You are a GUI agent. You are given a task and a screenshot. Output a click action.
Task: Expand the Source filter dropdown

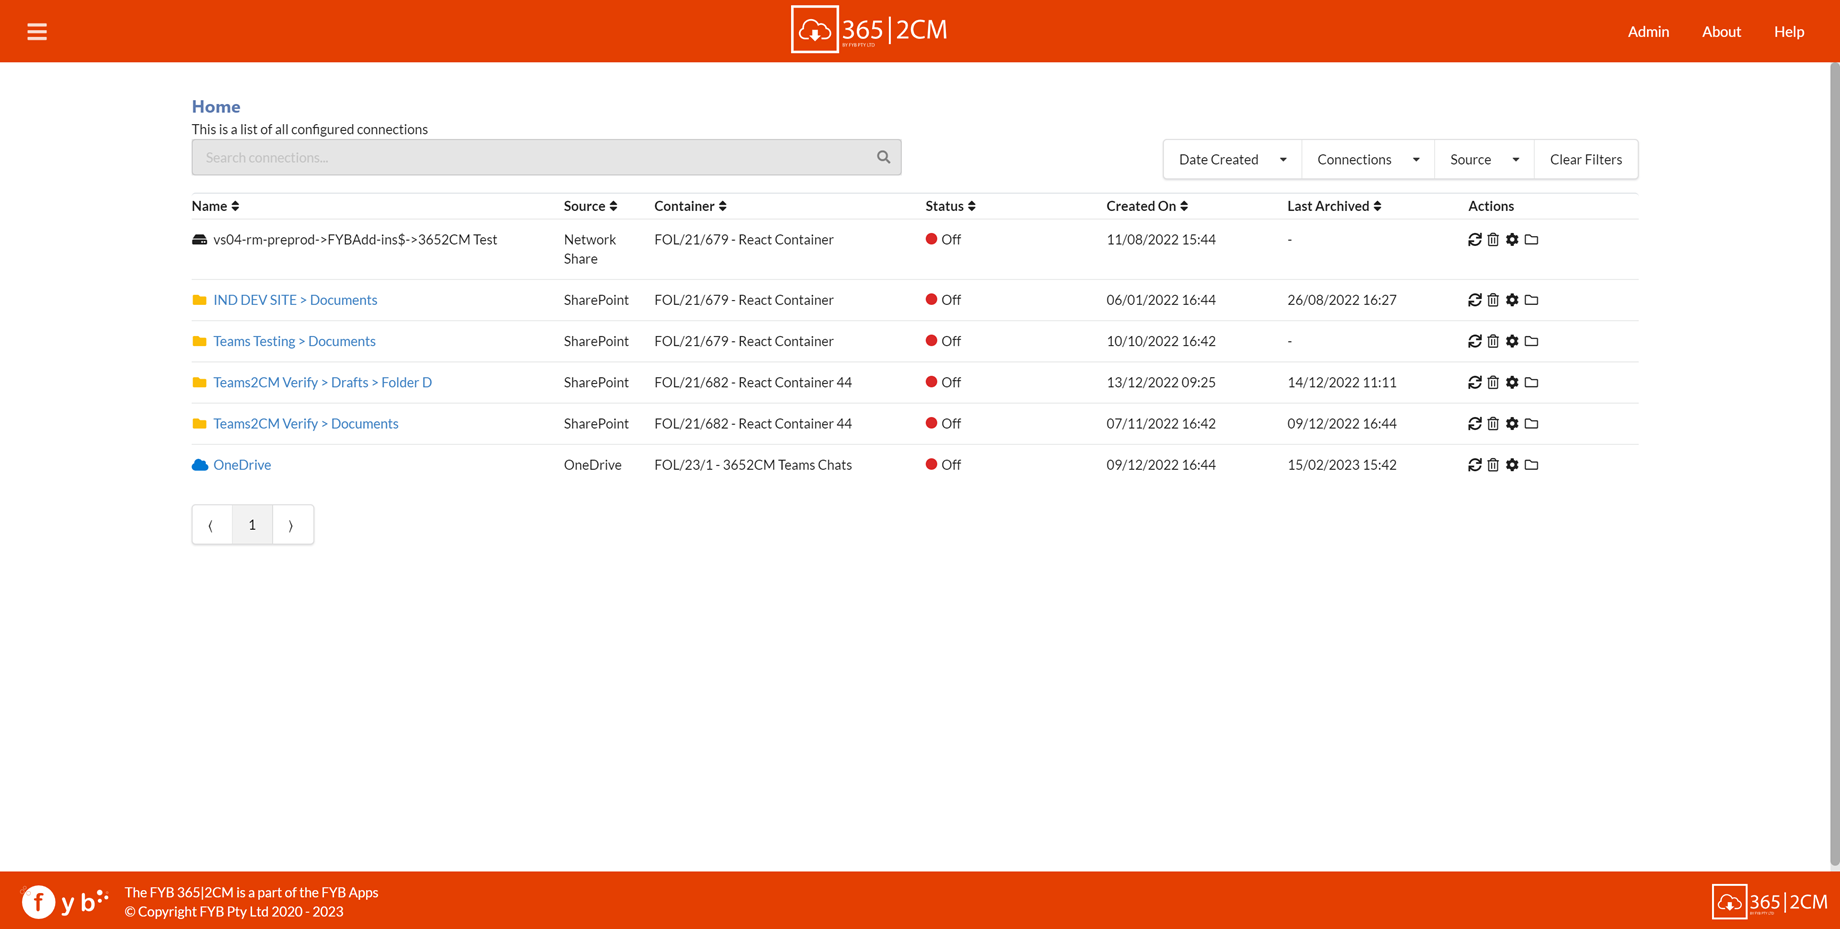click(1484, 159)
